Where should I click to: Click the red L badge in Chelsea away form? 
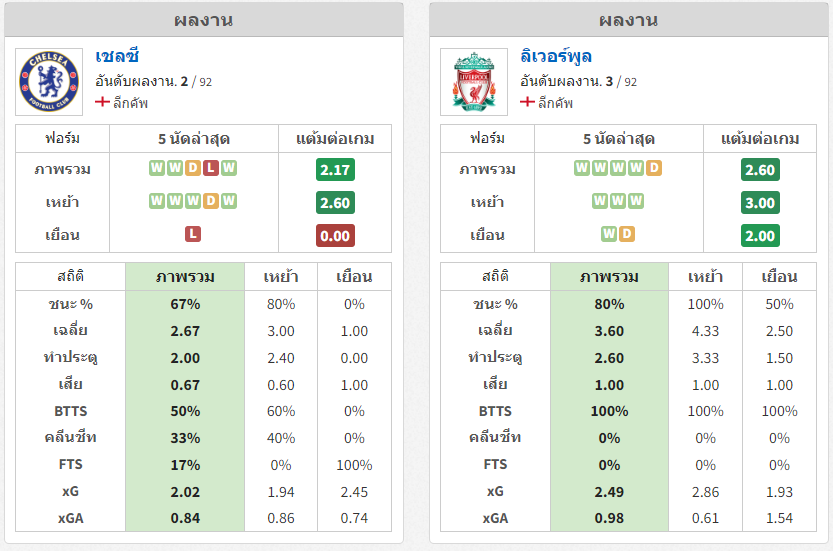pos(193,234)
